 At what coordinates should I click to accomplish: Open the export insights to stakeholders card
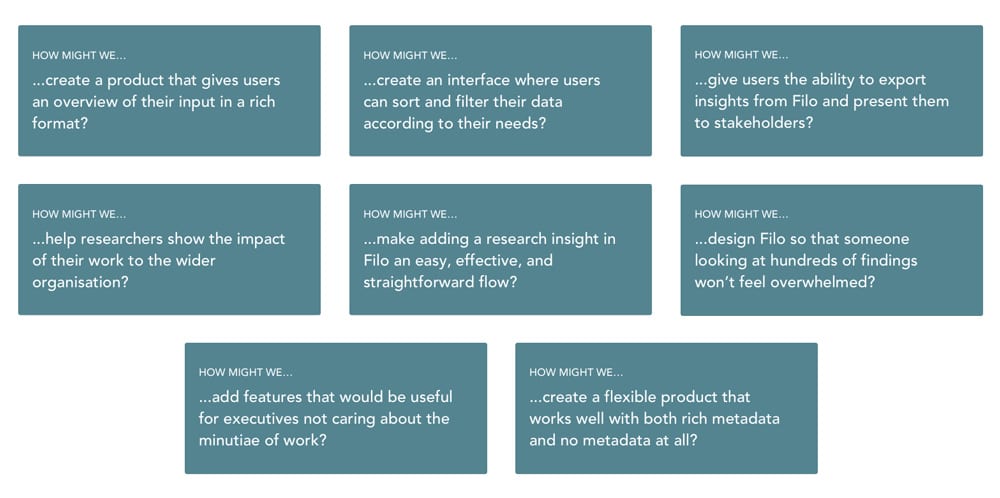tap(832, 91)
